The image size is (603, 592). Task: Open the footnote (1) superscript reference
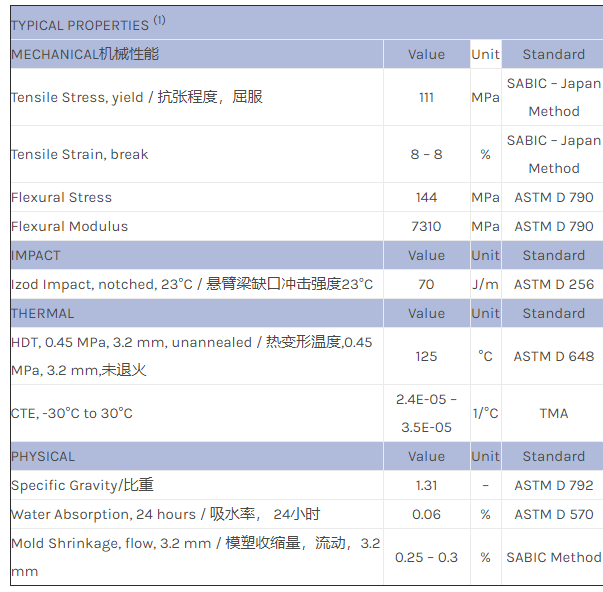160,20
